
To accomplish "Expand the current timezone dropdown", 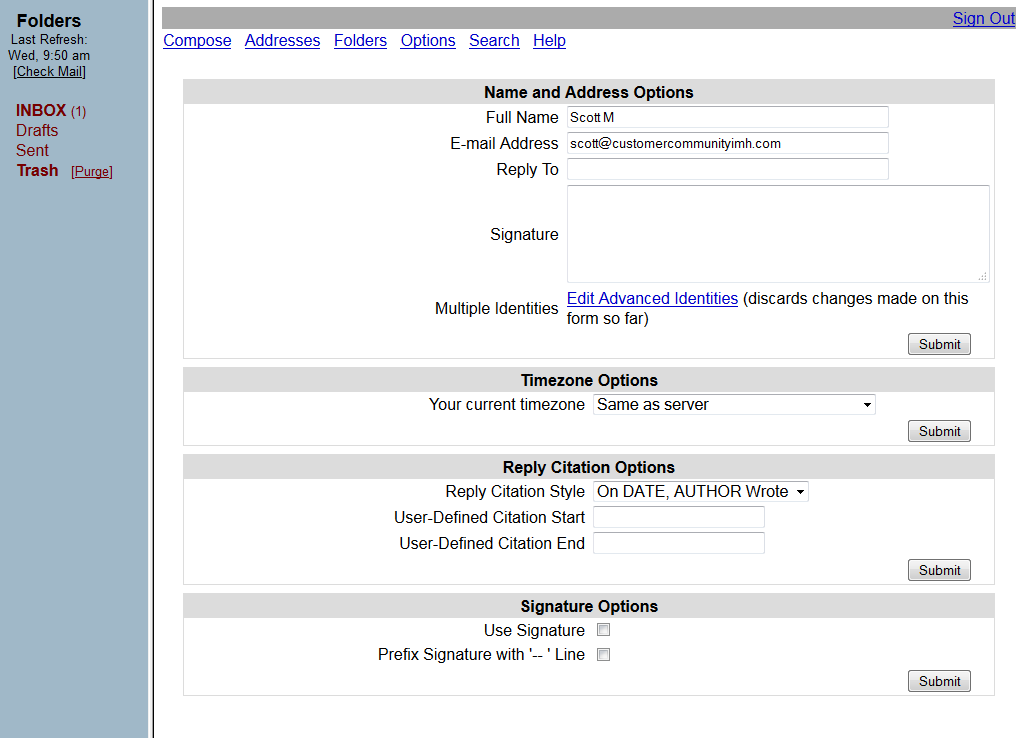I will tap(734, 404).
